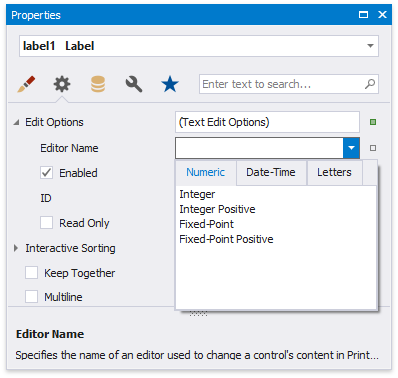Expand the Interactive Sorting group
This screenshot has height=378, width=398.
(x=16, y=248)
